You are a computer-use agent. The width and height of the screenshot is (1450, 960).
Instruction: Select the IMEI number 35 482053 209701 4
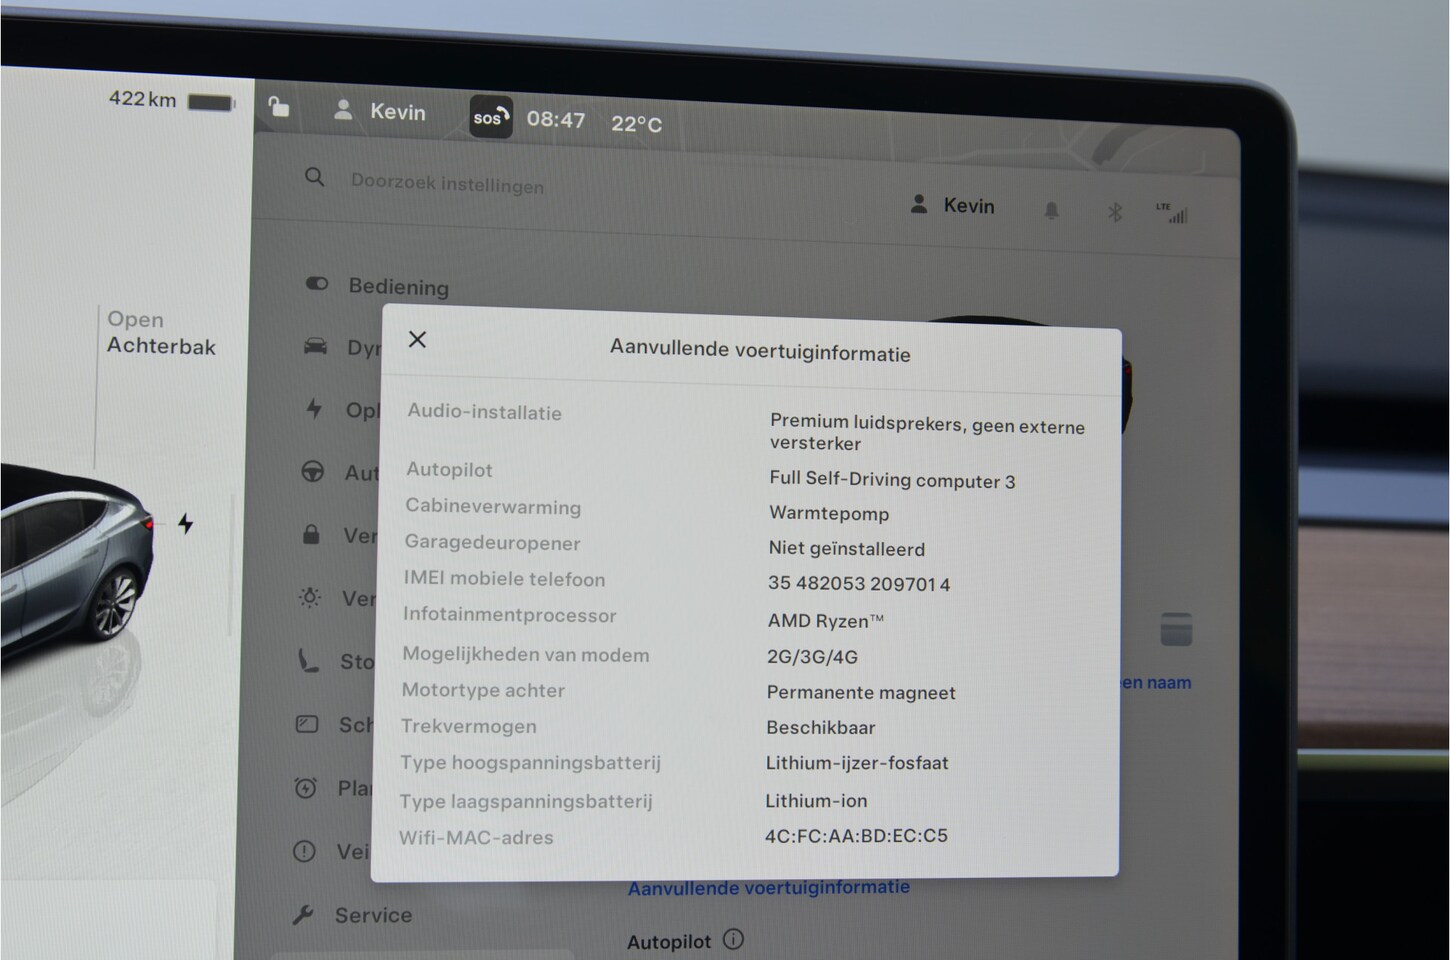pos(859,584)
